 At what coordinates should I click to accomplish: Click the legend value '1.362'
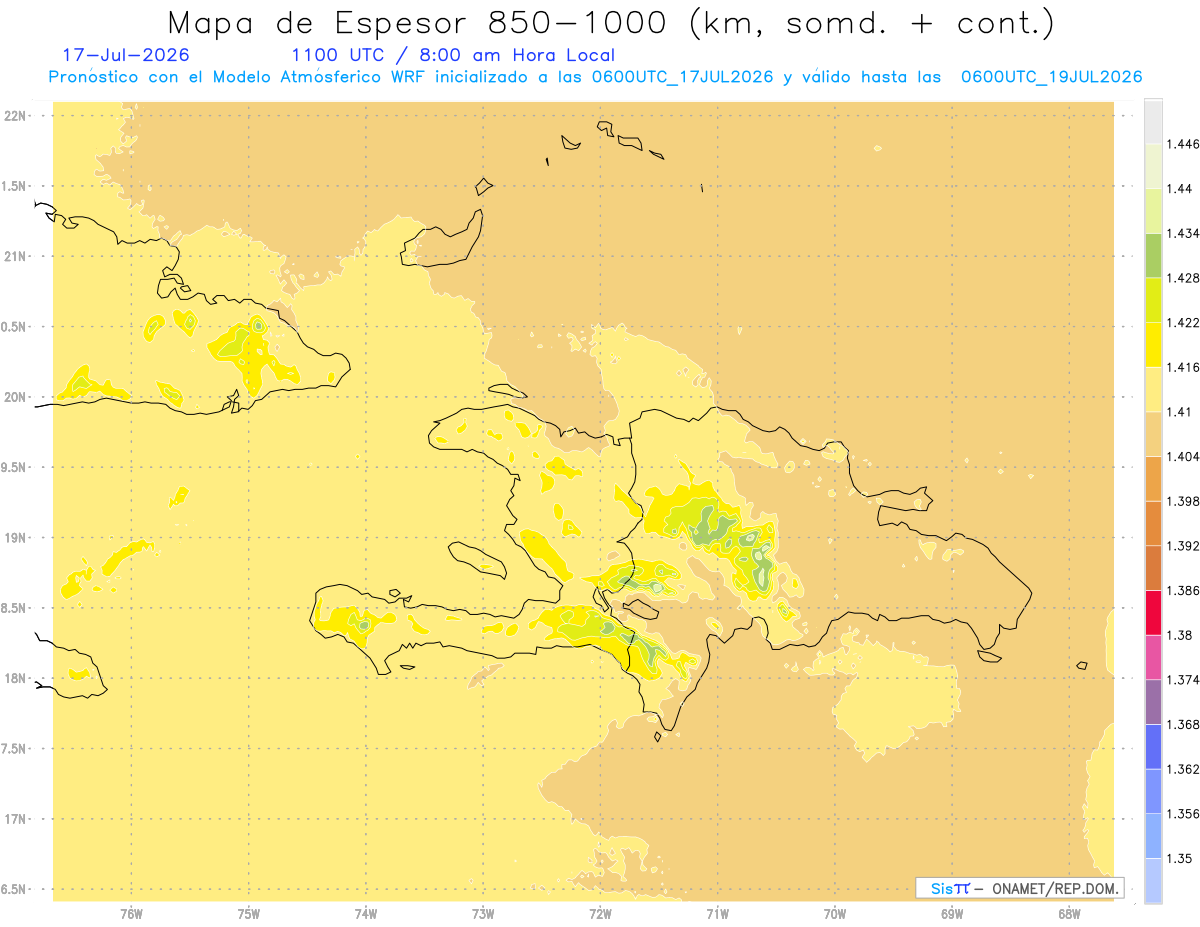[x=1183, y=769]
